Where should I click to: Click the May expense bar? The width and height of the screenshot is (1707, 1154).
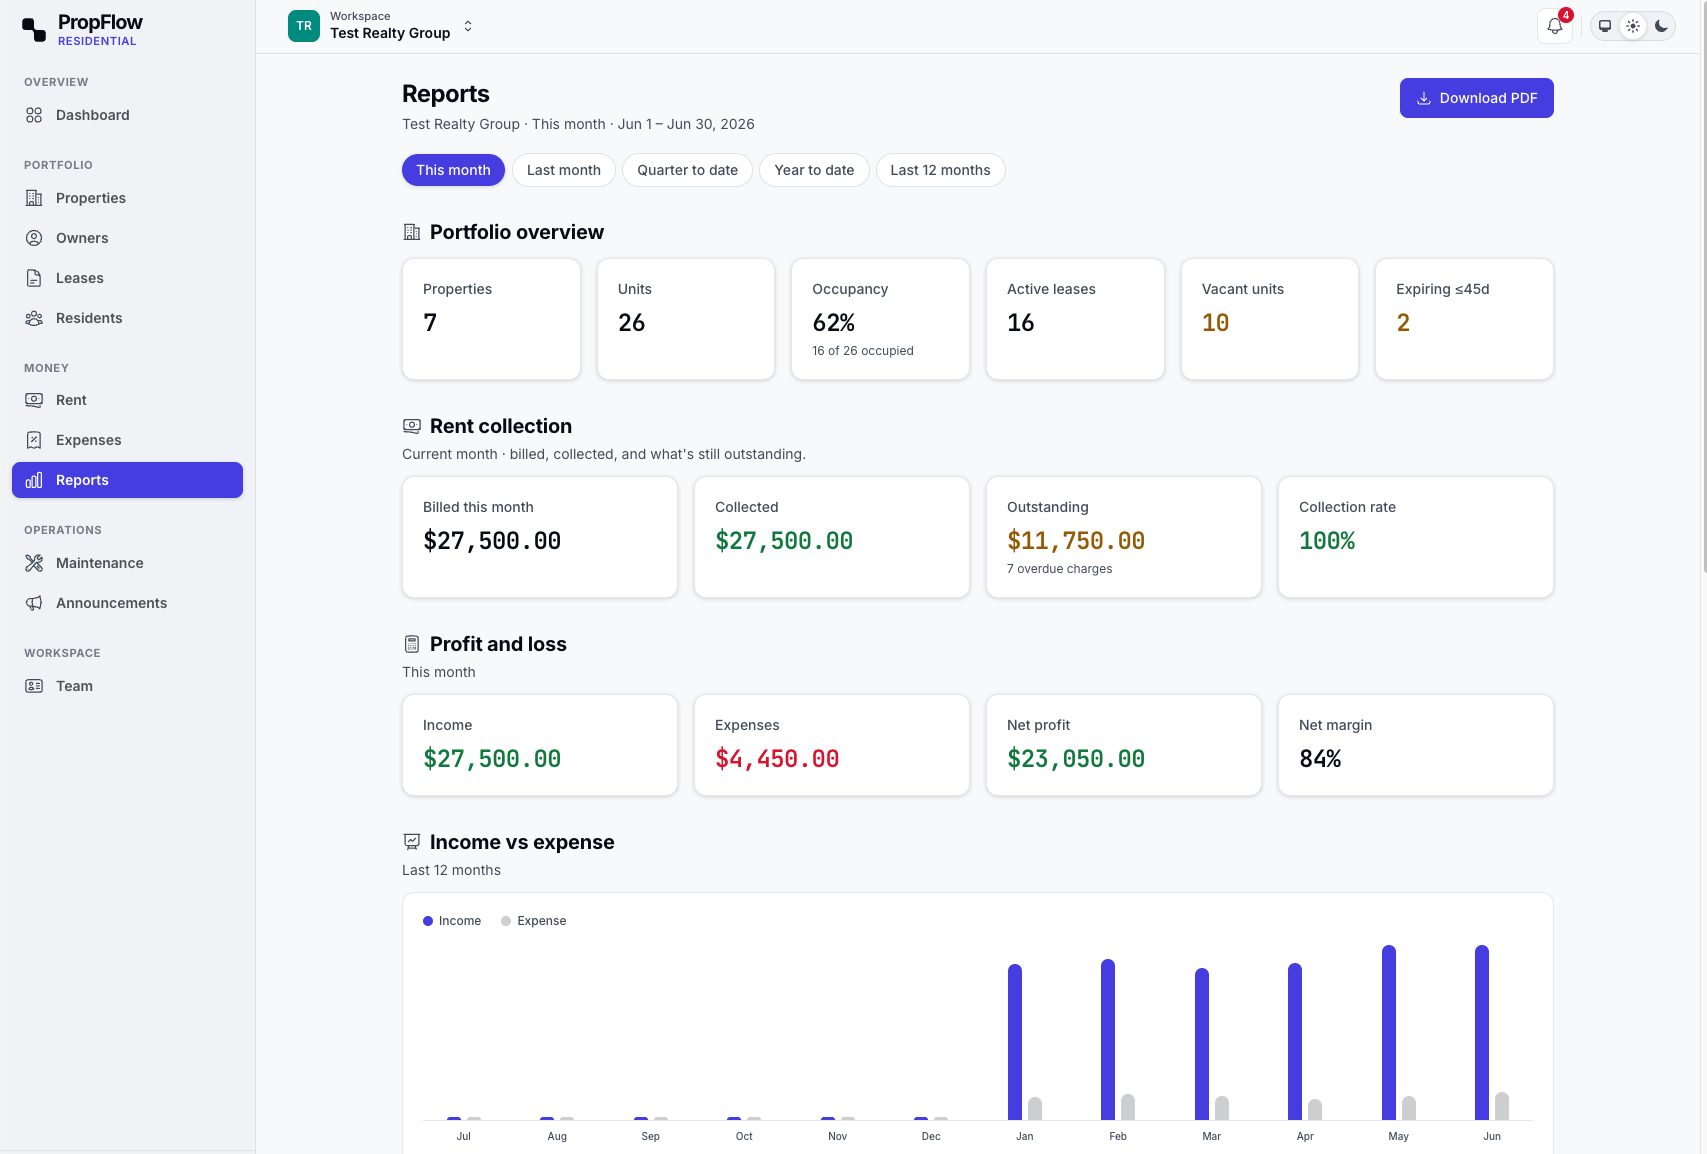click(1409, 1108)
